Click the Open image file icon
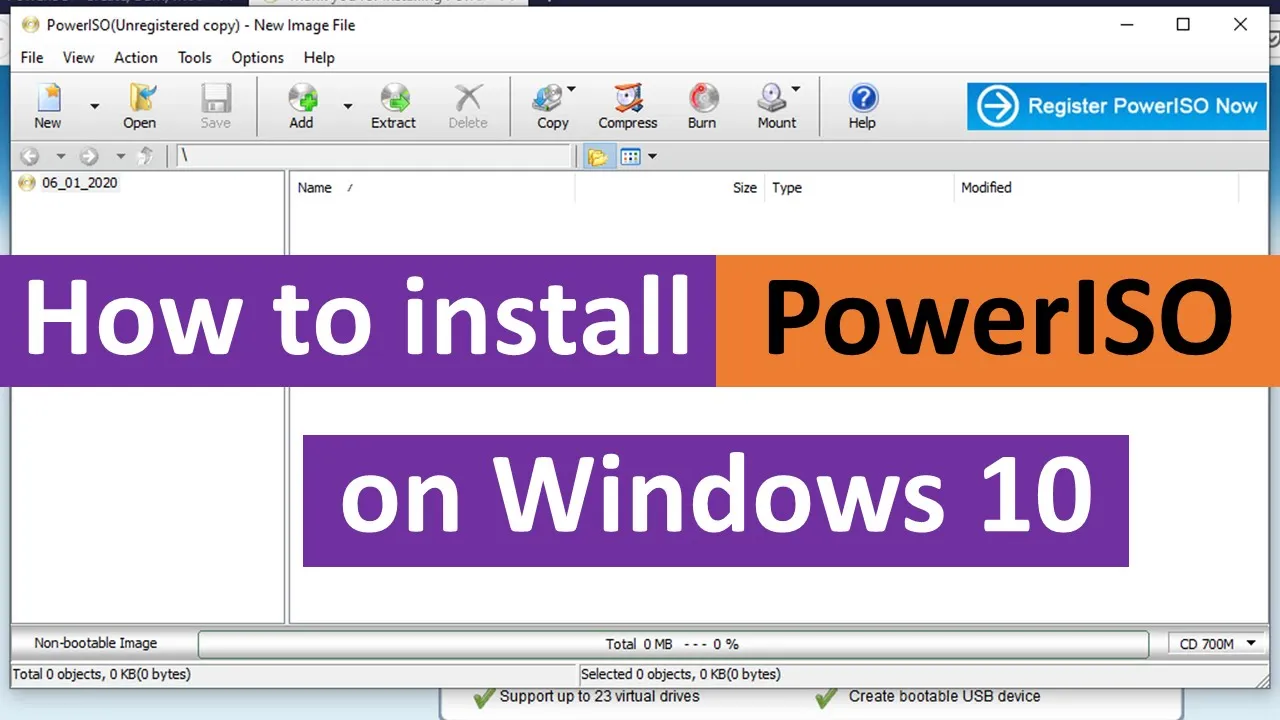1280x720 pixels. pyautogui.click(x=139, y=105)
